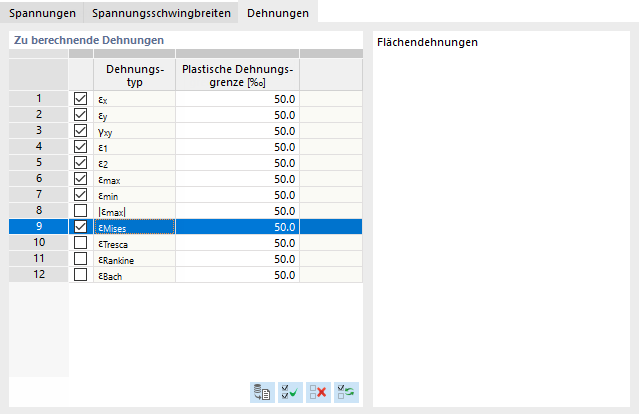639x414 pixels.
Task: Enable the |εmax| strain checkbox
Action: [81, 211]
